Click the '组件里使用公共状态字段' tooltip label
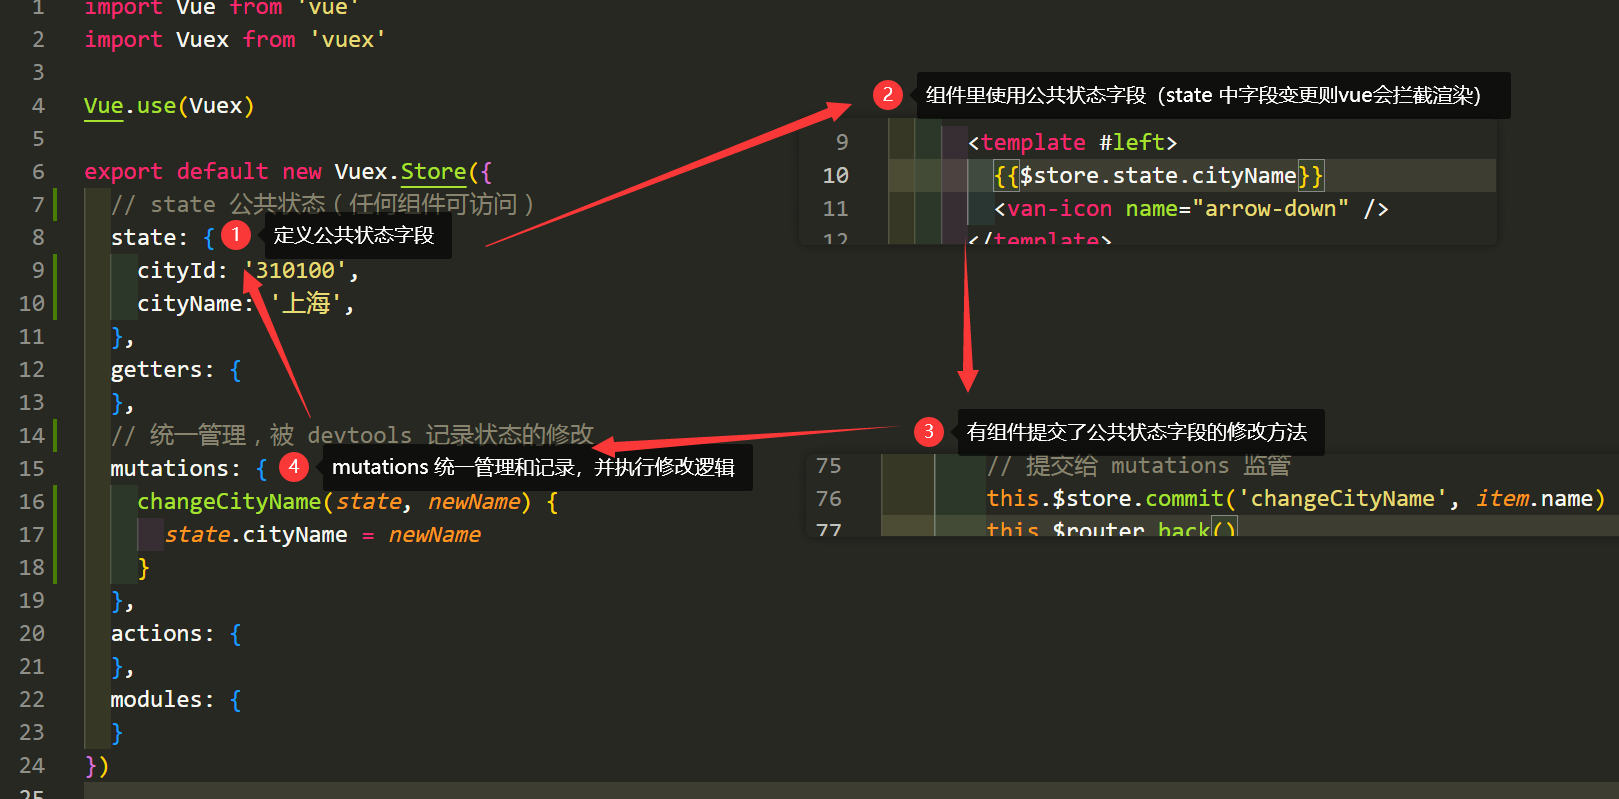Image resolution: width=1619 pixels, height=799 pixels. point(1202,96)
